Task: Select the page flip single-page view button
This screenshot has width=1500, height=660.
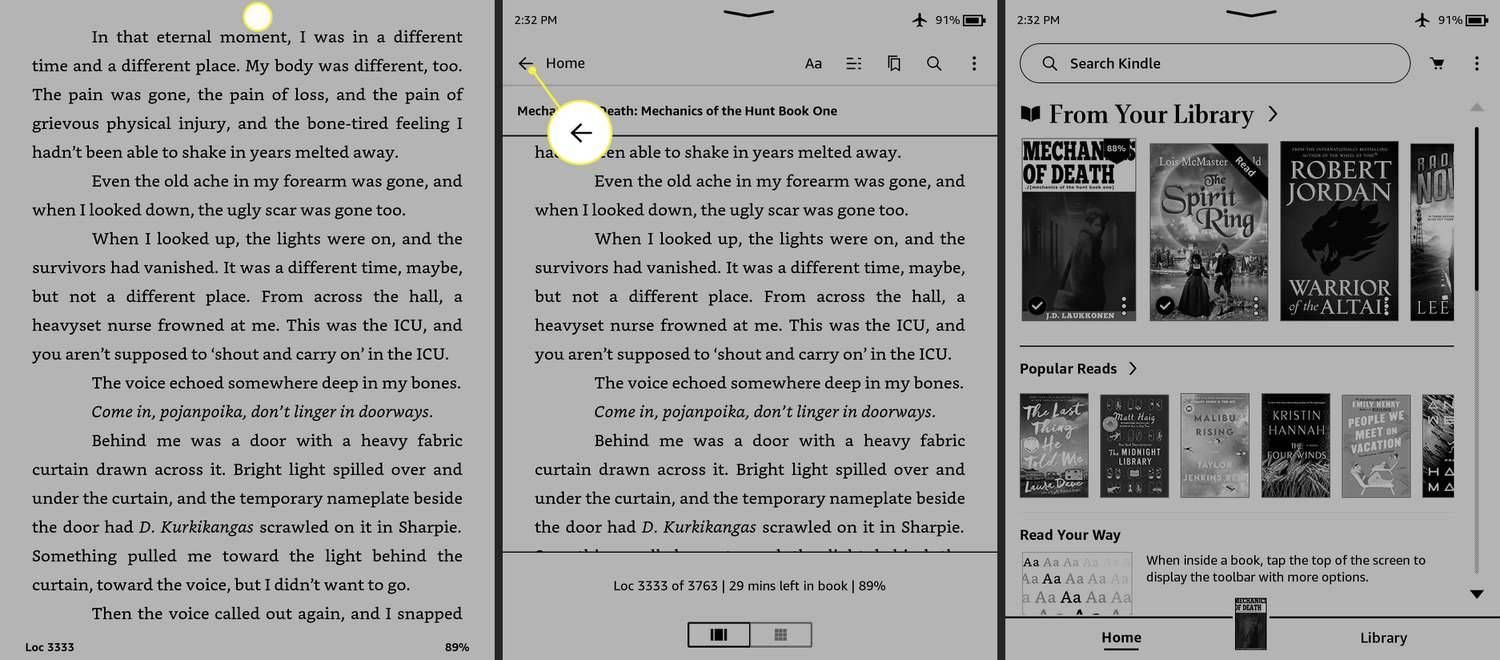Action: [x=718, y=634]
